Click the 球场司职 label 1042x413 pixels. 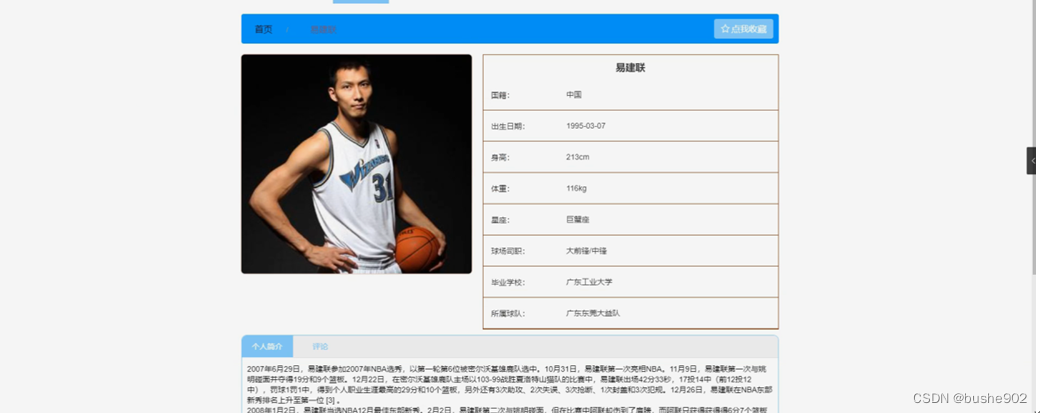pos(508,251)
